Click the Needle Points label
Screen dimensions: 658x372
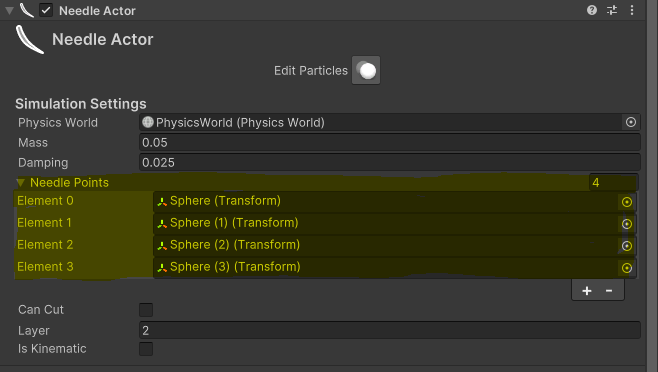click(x=69, y=183)
